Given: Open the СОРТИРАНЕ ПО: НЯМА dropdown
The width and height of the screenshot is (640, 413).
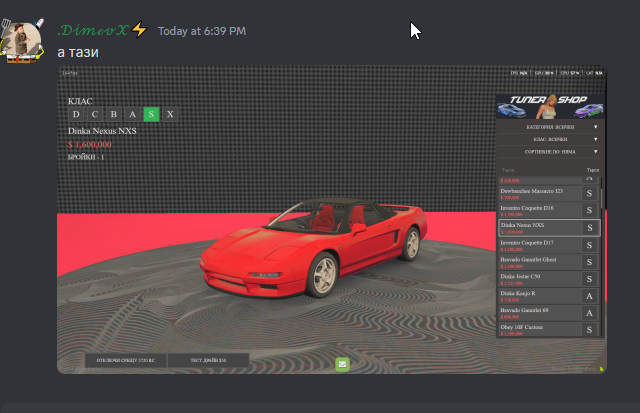Looking at the screenshot, I should [x=550, y=151].
